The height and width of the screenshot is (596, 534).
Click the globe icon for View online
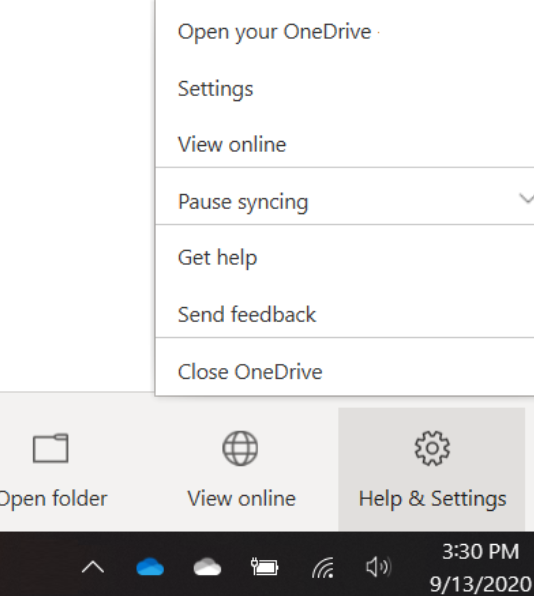[240, 448]
